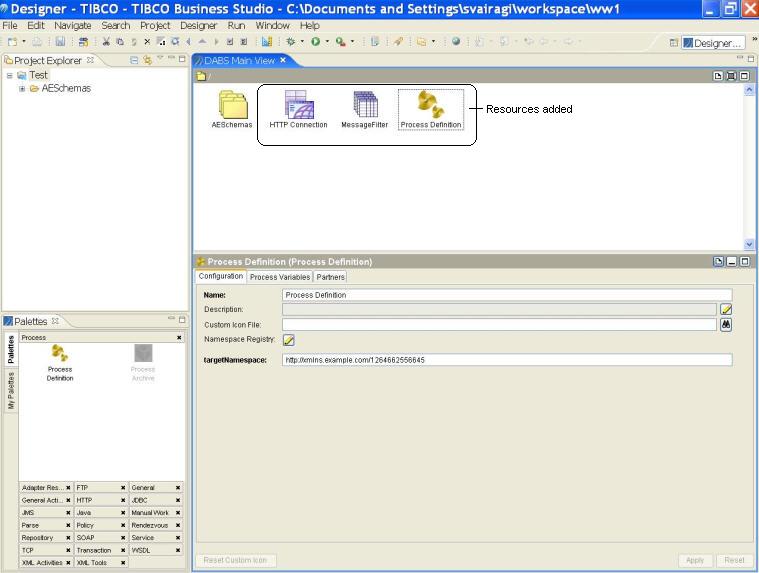Click the green Run toolbar icon

[316, 42]
